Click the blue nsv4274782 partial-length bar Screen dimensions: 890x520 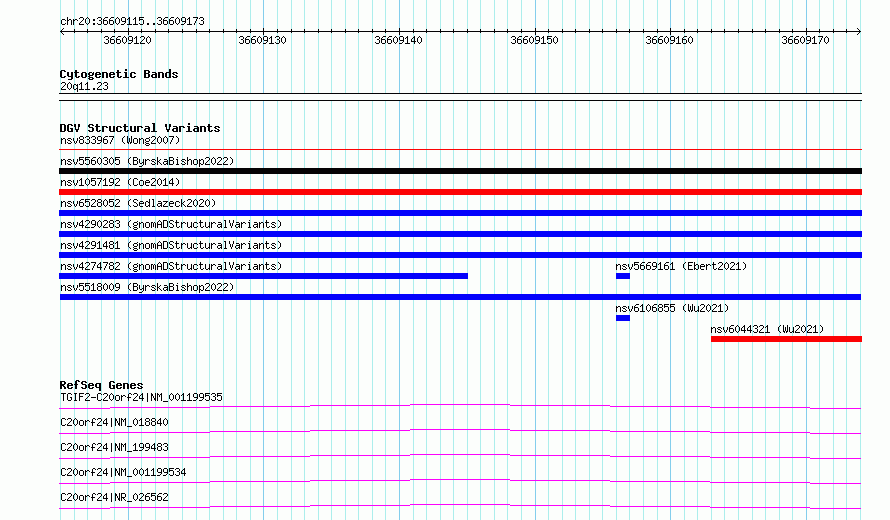coord(263,276)
